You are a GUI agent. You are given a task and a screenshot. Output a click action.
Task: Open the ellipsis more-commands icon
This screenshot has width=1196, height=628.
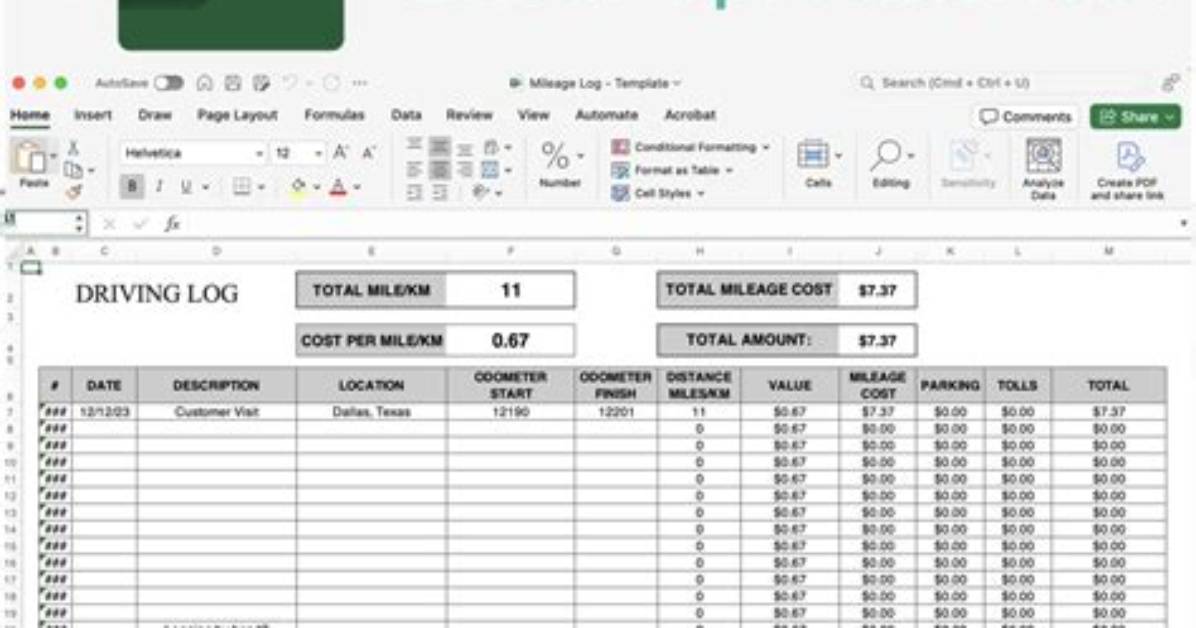pos(359,83)
